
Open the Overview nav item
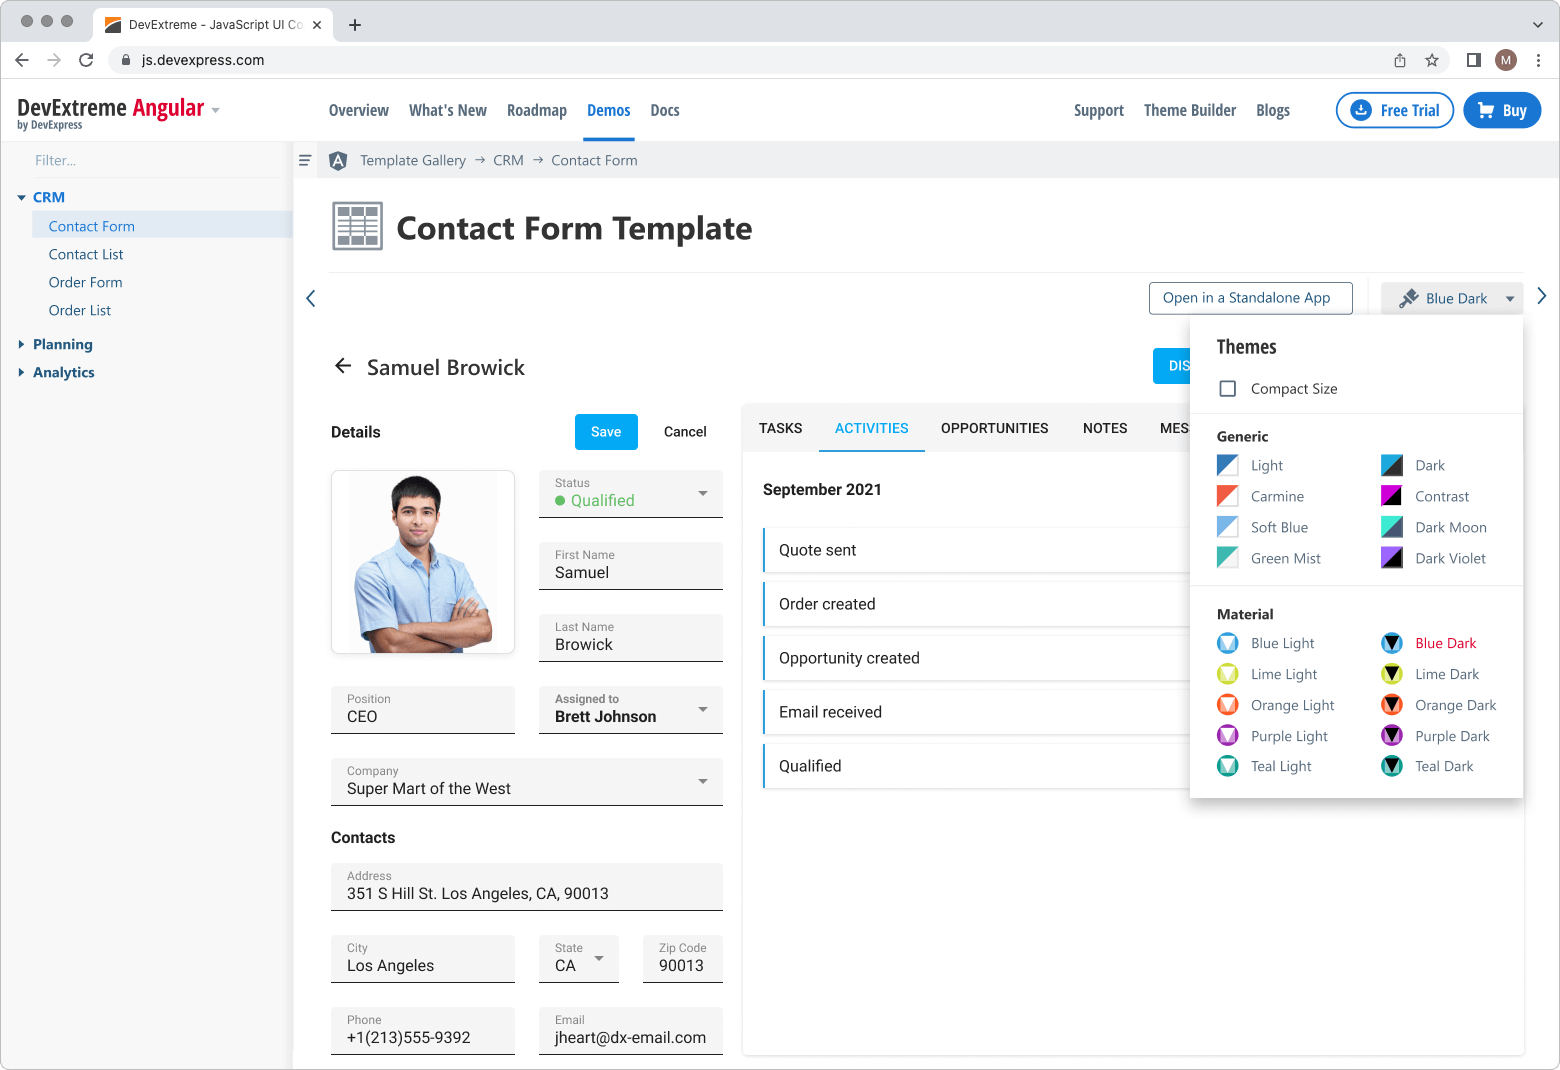[359, 110]
